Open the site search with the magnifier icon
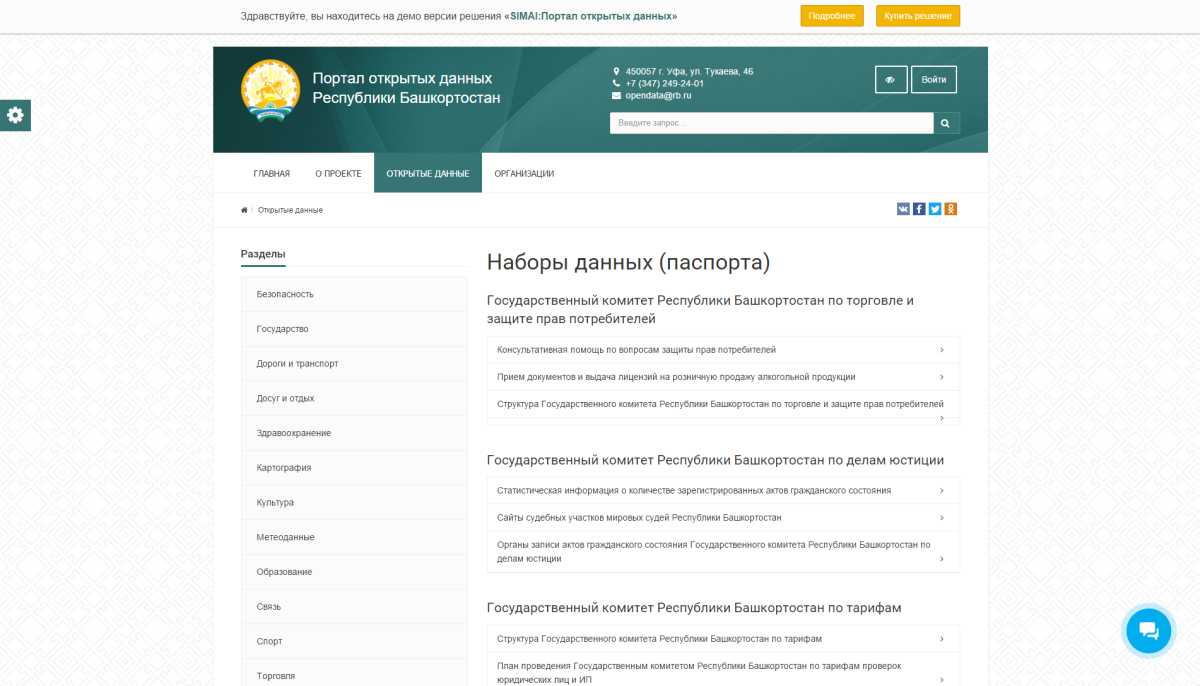 click(x=945, y=122)
